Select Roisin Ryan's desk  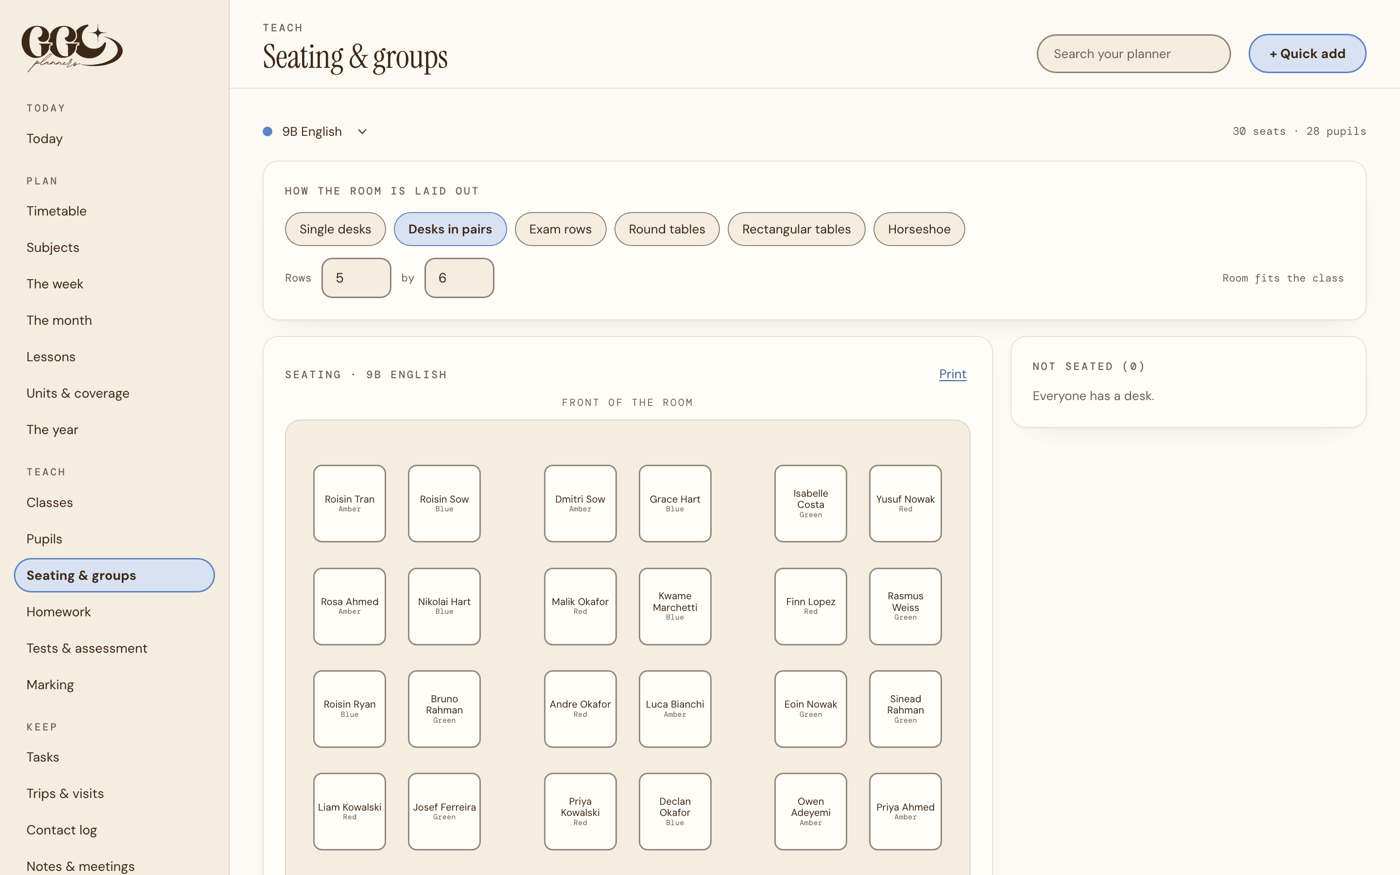[349, 709]
